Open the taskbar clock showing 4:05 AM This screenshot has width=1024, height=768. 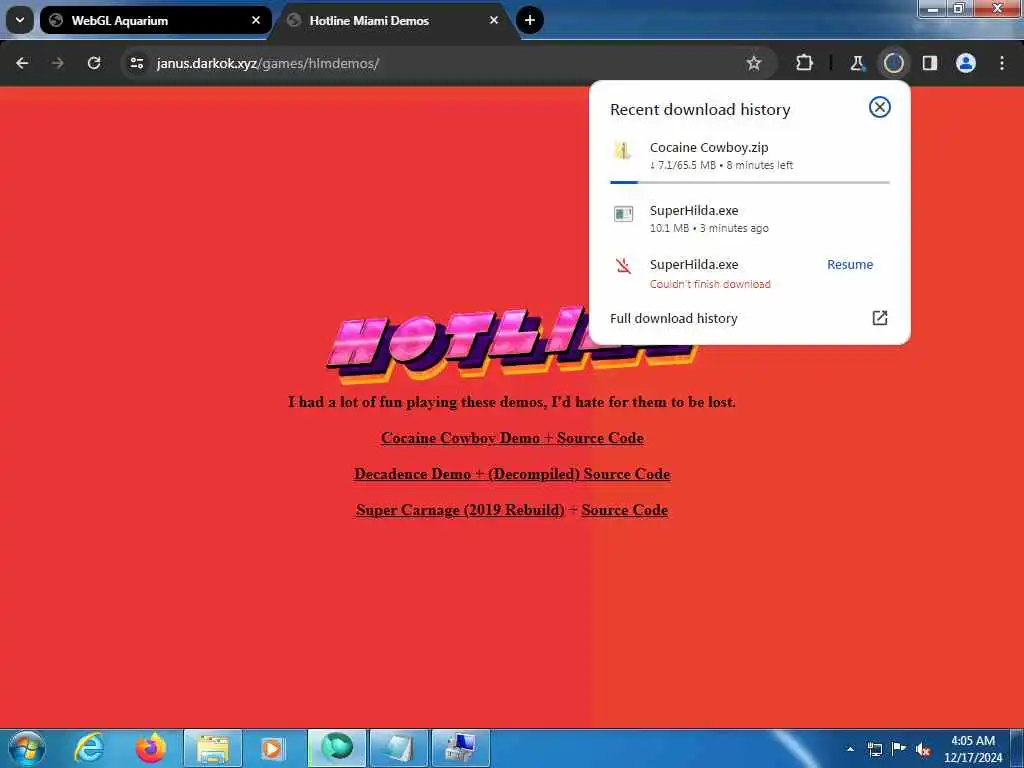click(x=972, y=749)
